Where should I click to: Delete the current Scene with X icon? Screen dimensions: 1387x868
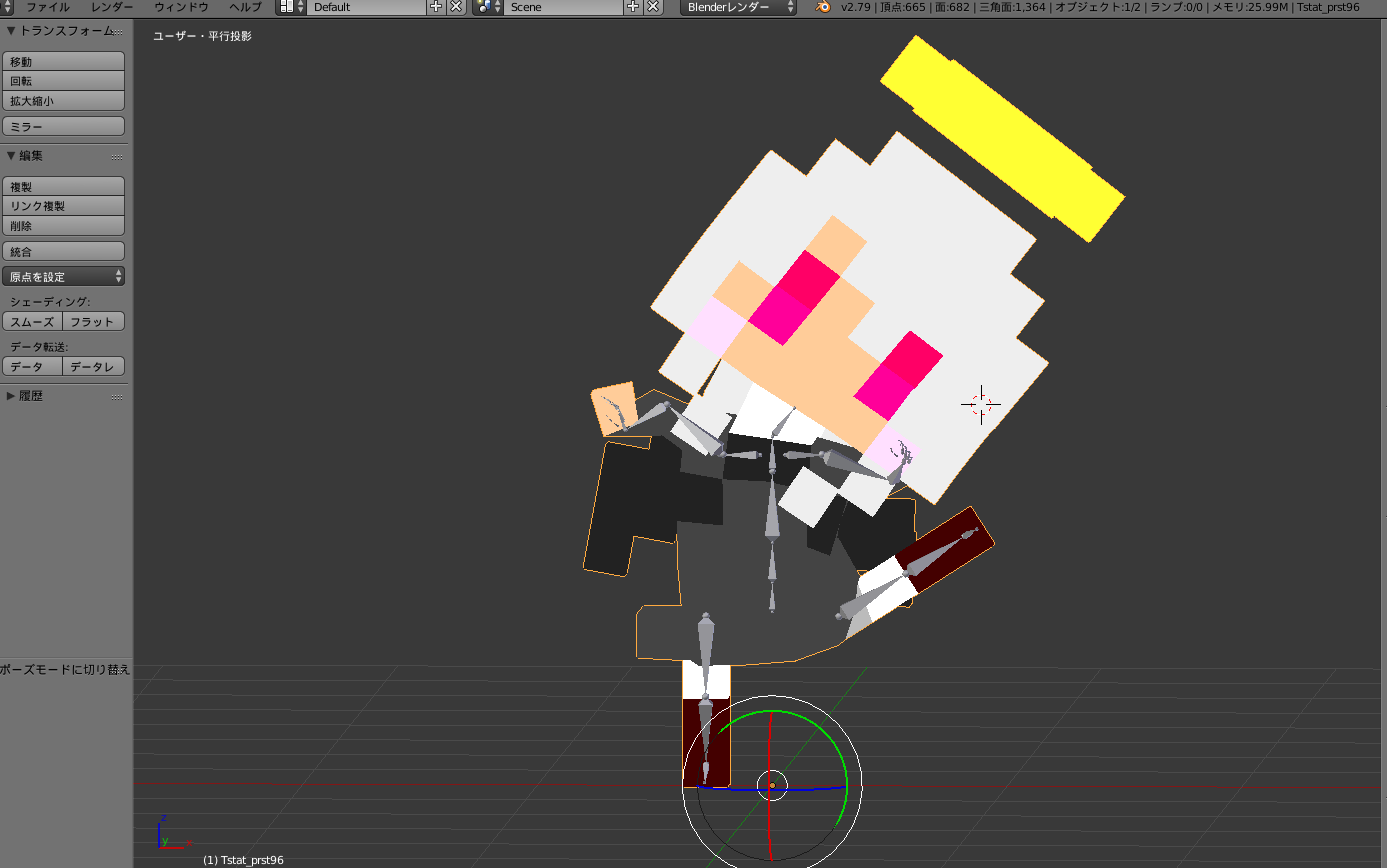pyautogui.click(x=653, y=7)
